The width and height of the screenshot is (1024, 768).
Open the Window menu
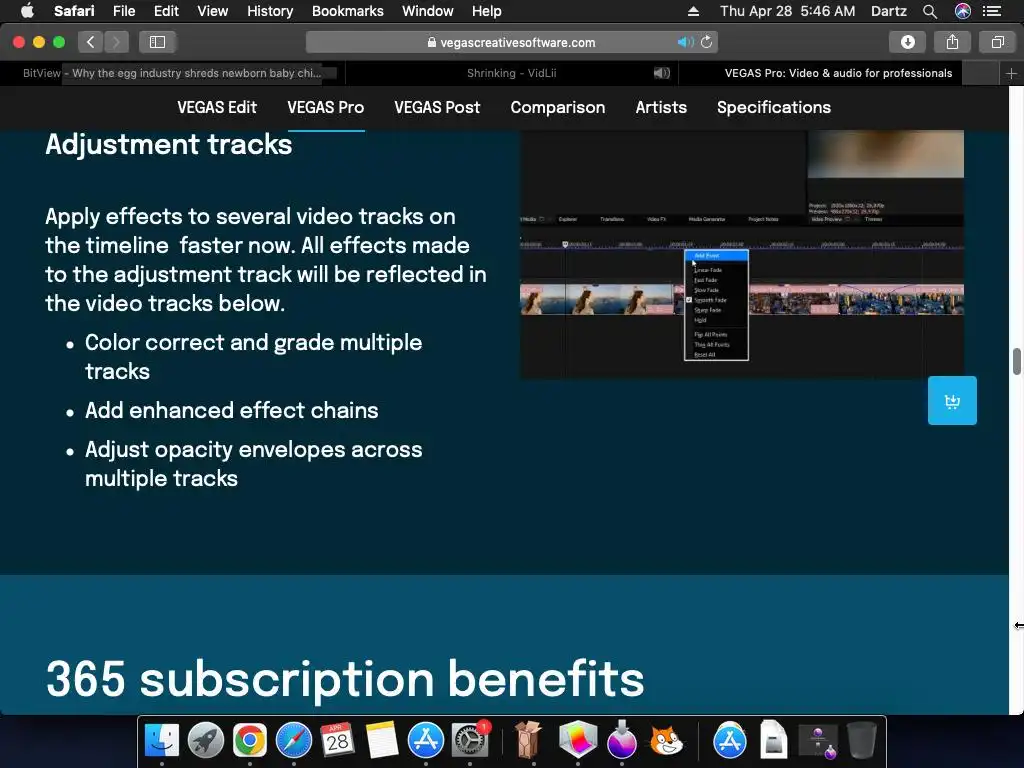click(x=428, y=11)
